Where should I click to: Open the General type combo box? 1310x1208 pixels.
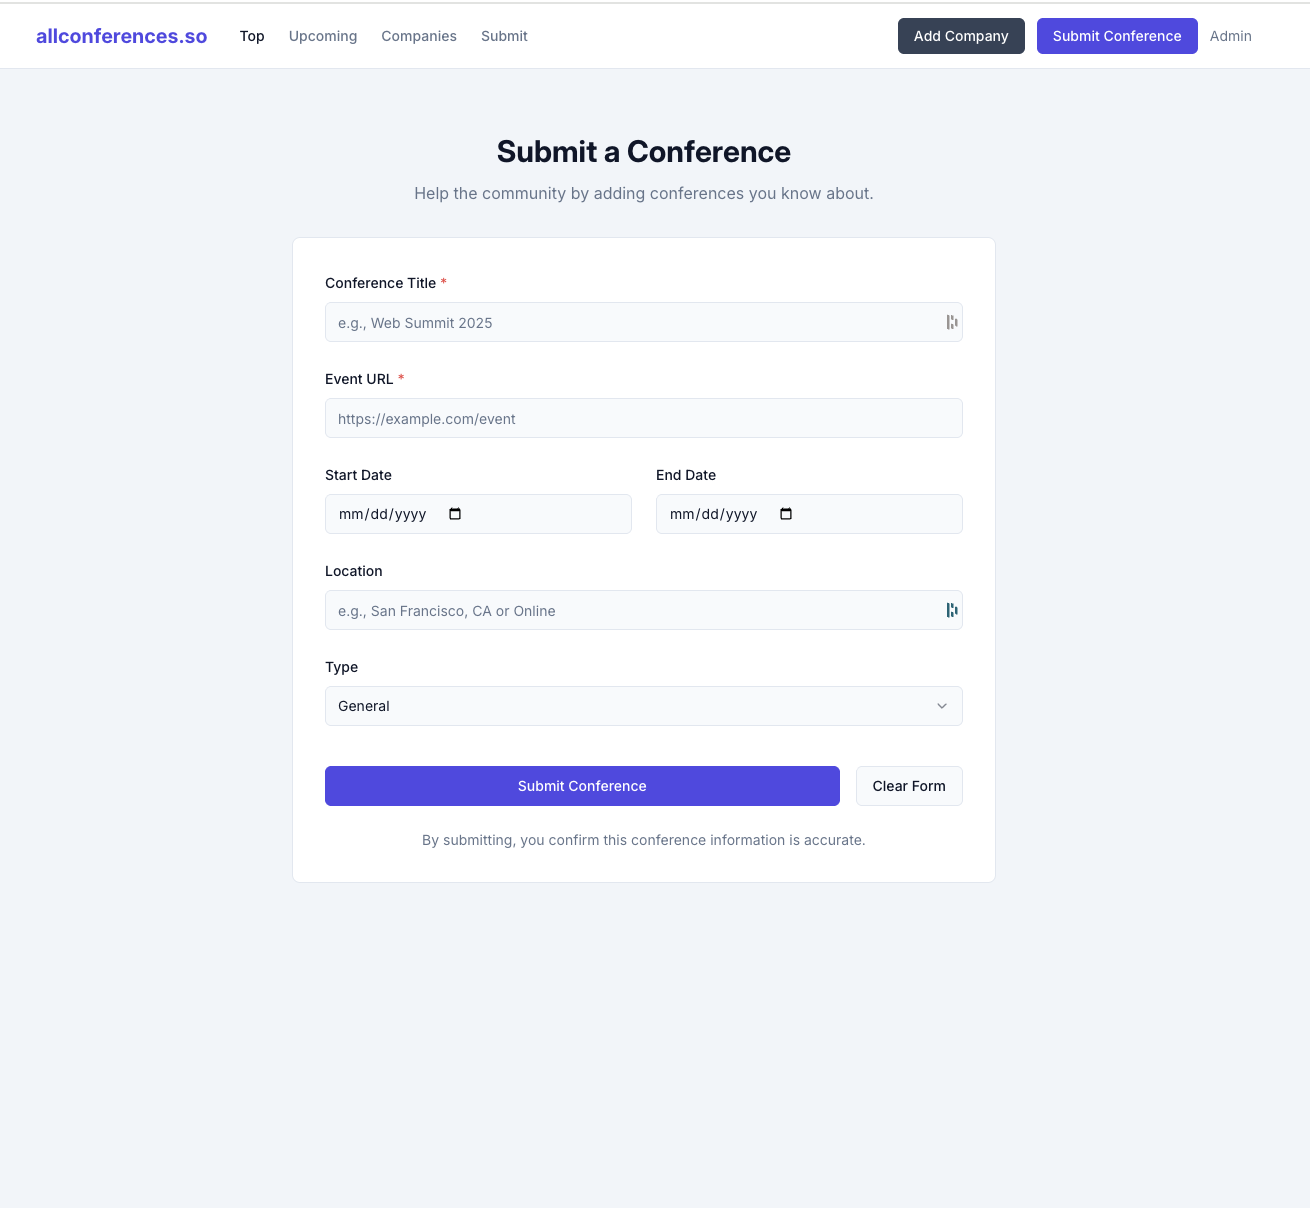[x=630, y=706]
